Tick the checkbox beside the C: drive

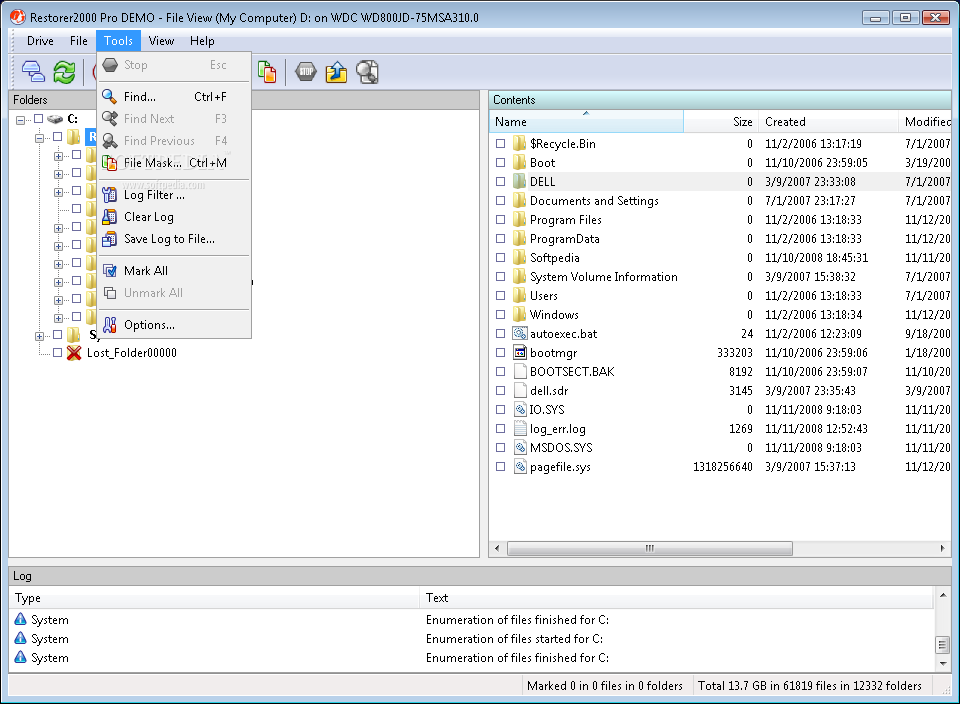(39, 119)
